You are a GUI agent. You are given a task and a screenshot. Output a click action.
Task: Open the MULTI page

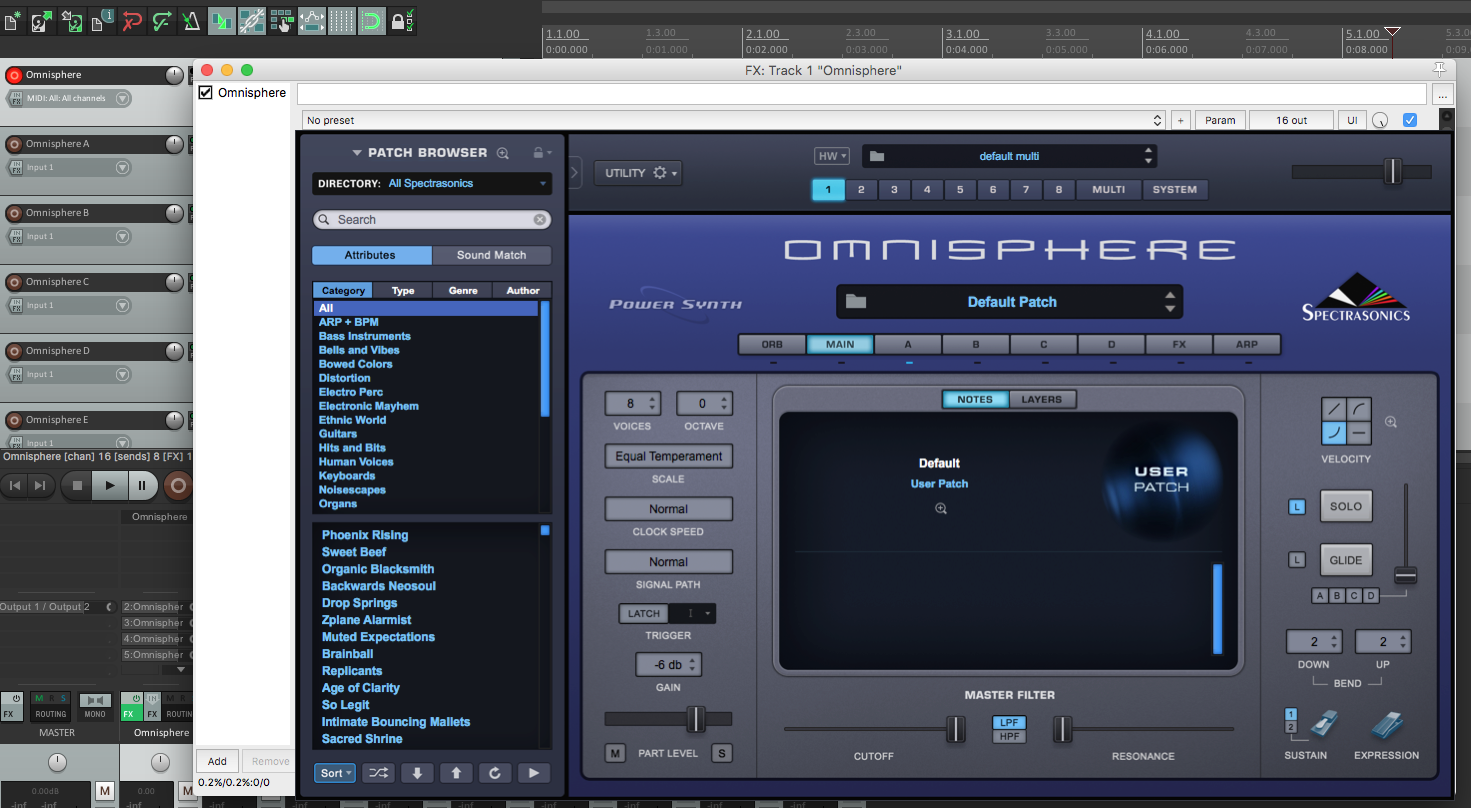tap(1108, 189)
